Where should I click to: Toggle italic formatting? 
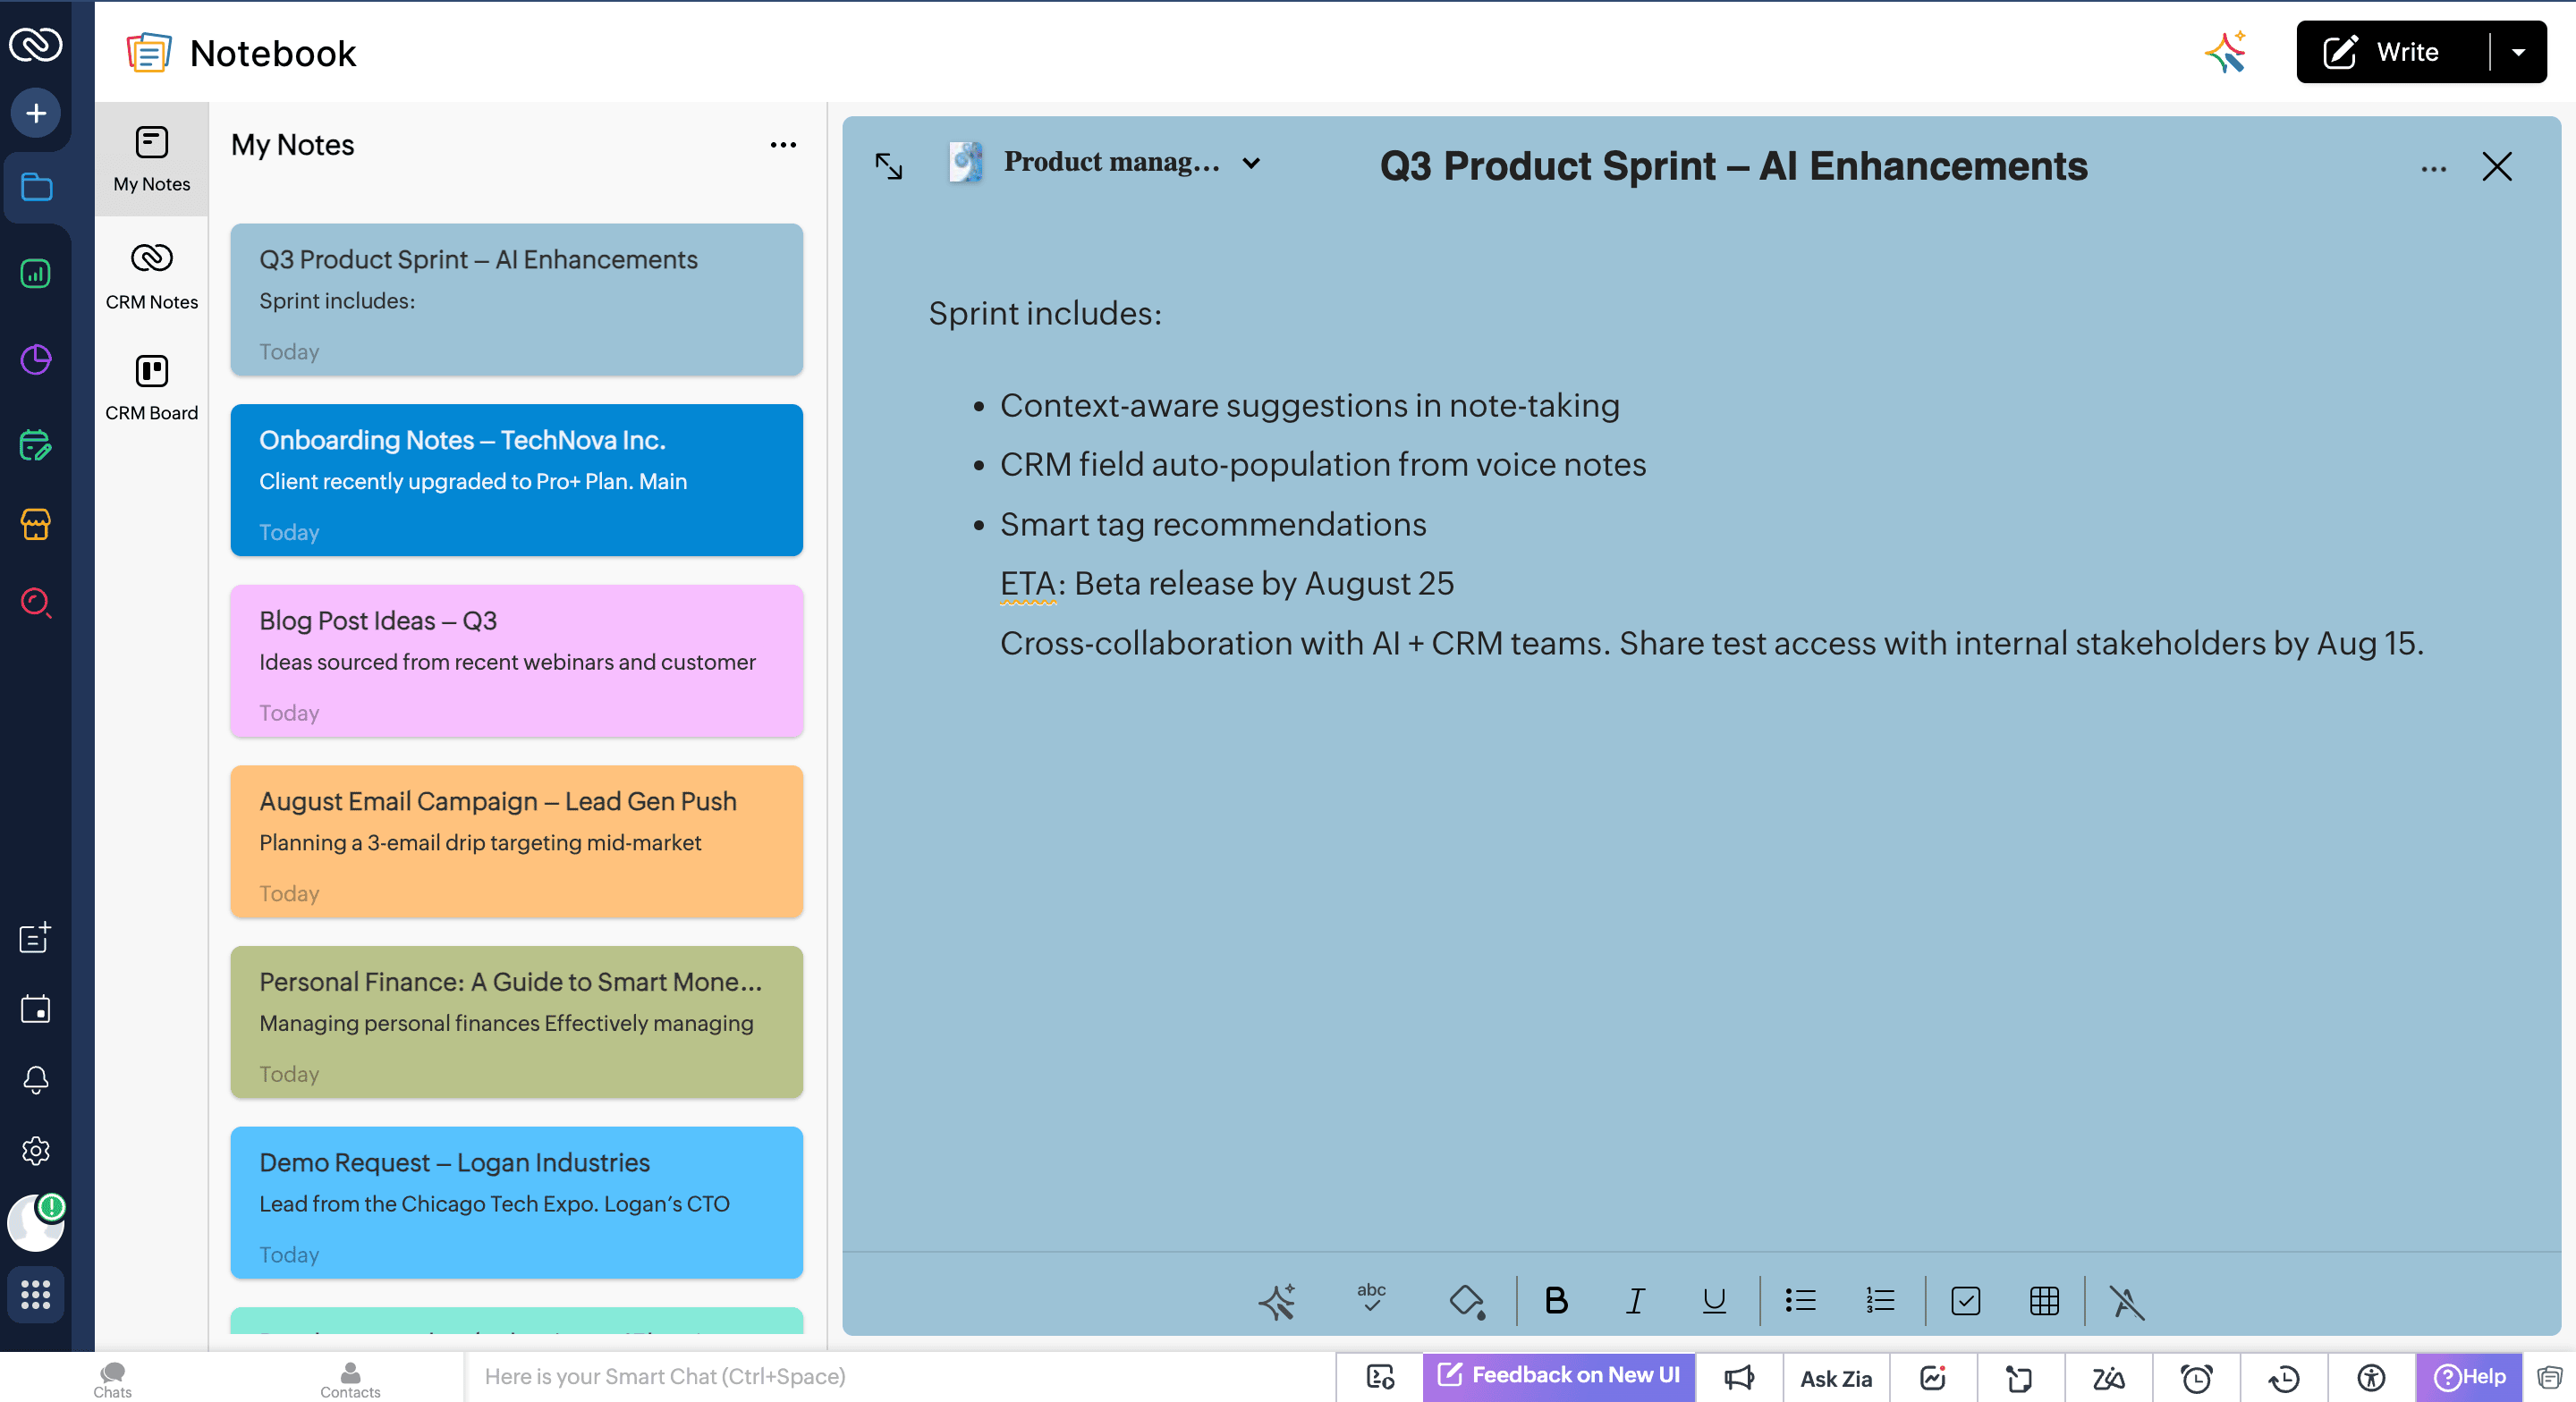coord(1635,1300)
